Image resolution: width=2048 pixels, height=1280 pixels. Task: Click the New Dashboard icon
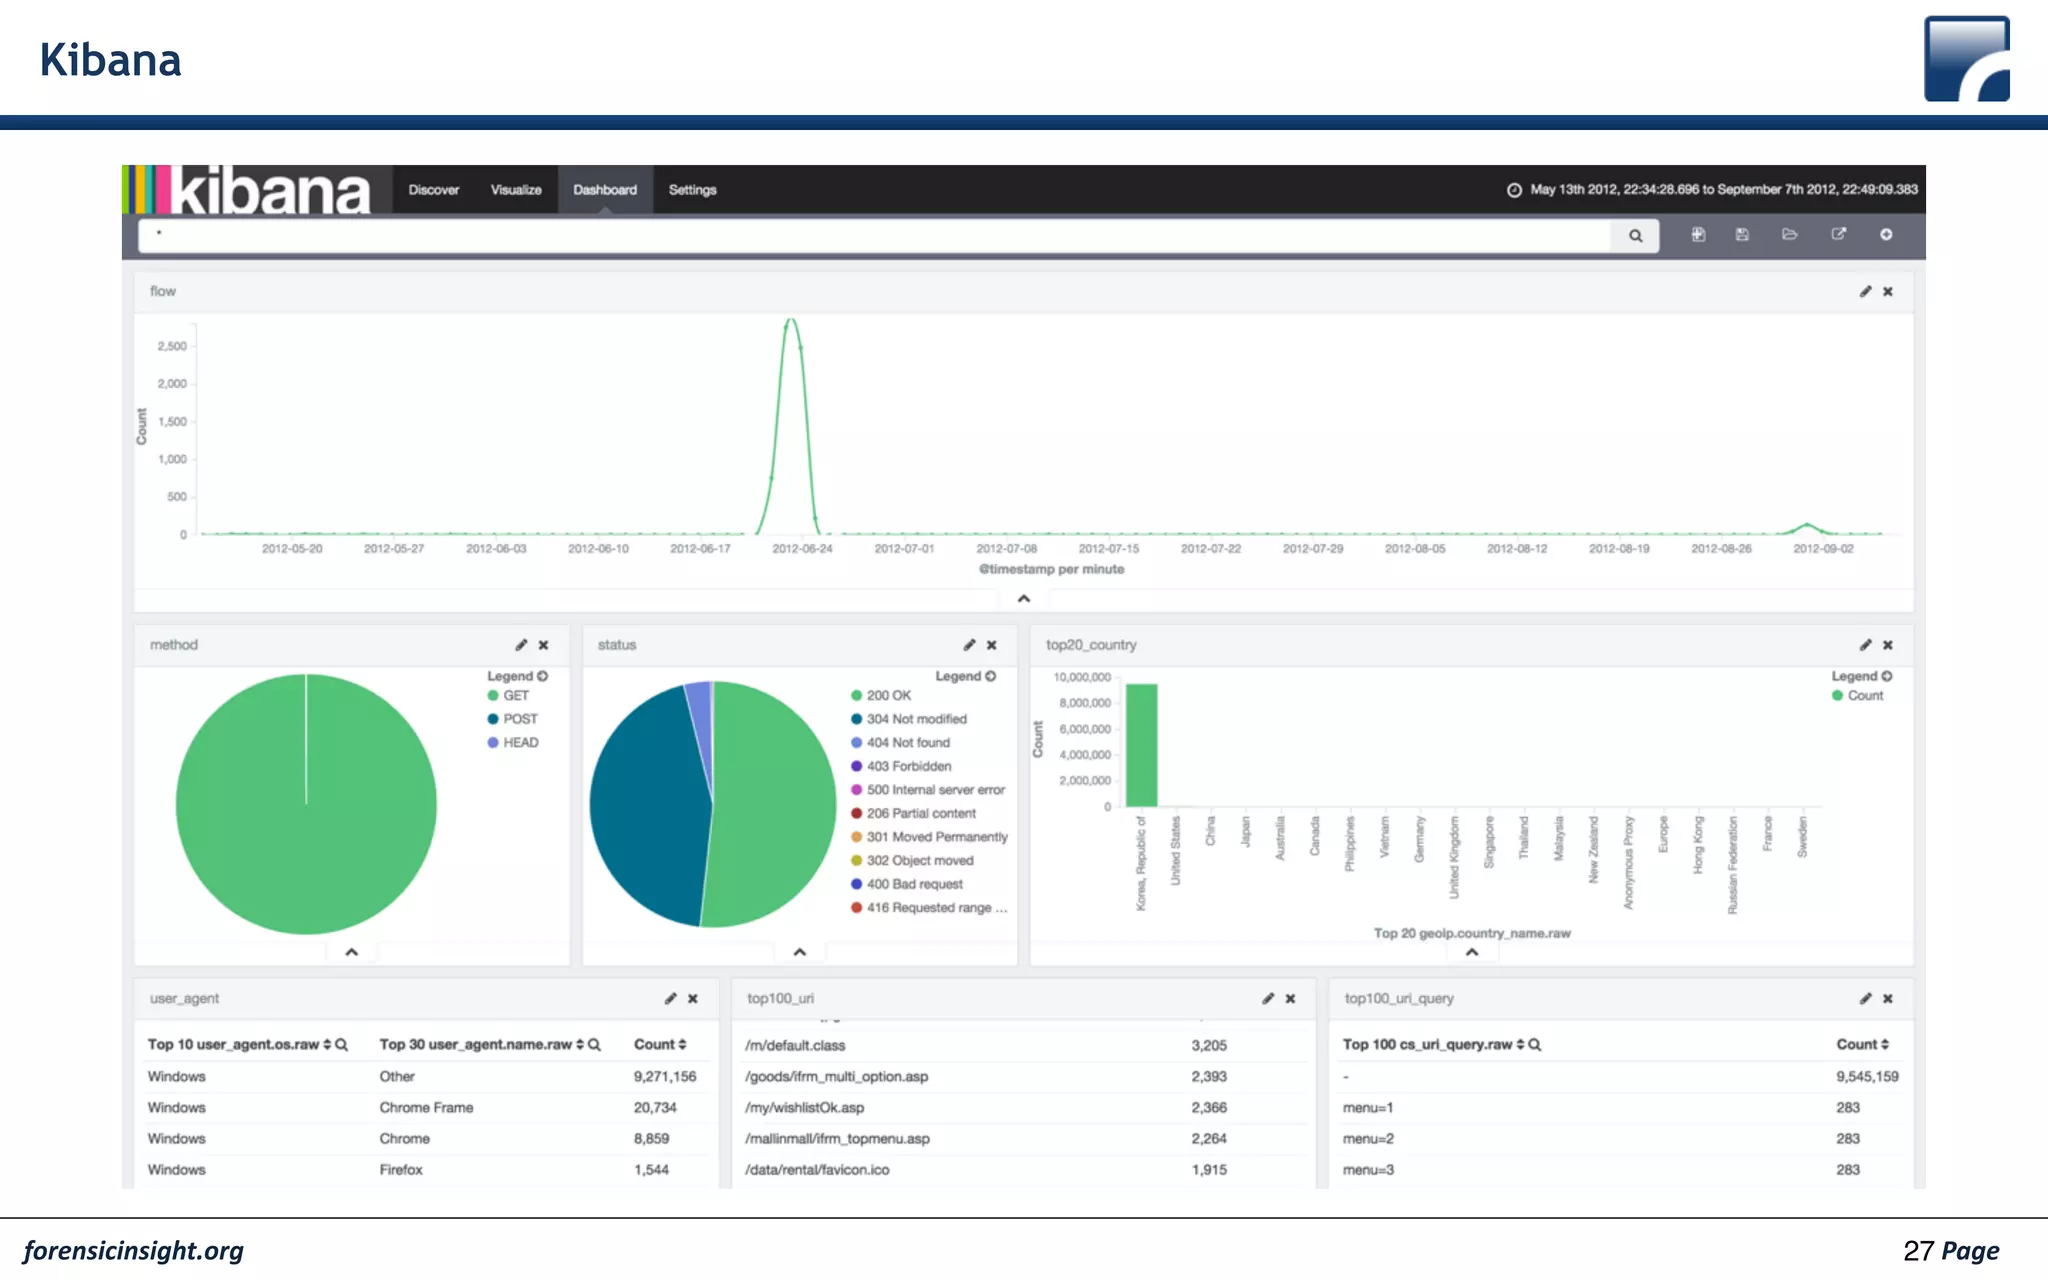1698,234
